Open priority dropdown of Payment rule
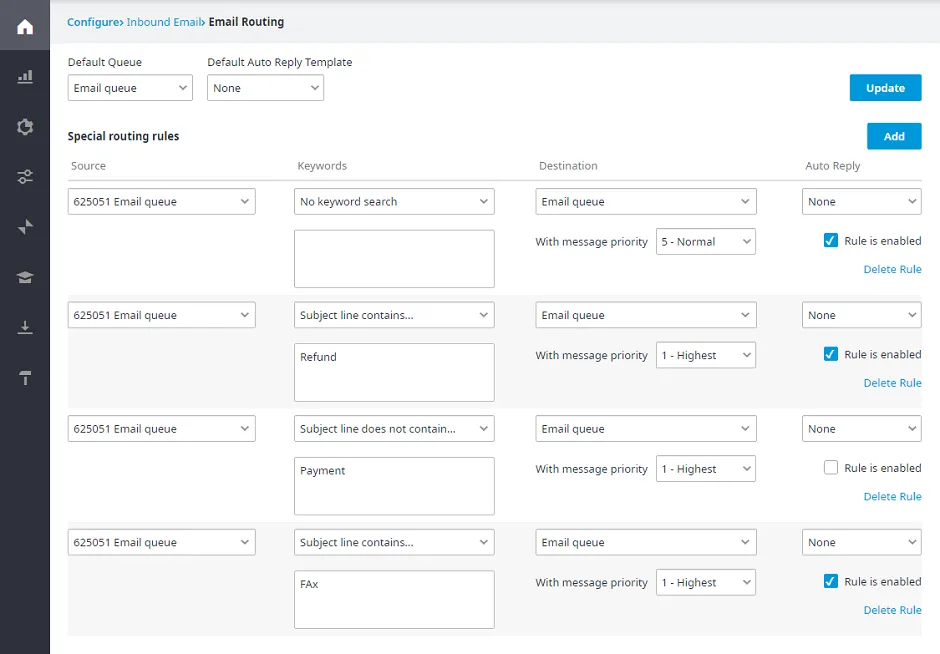Viewport: 940px width, 654px height. tap(706, 469)
